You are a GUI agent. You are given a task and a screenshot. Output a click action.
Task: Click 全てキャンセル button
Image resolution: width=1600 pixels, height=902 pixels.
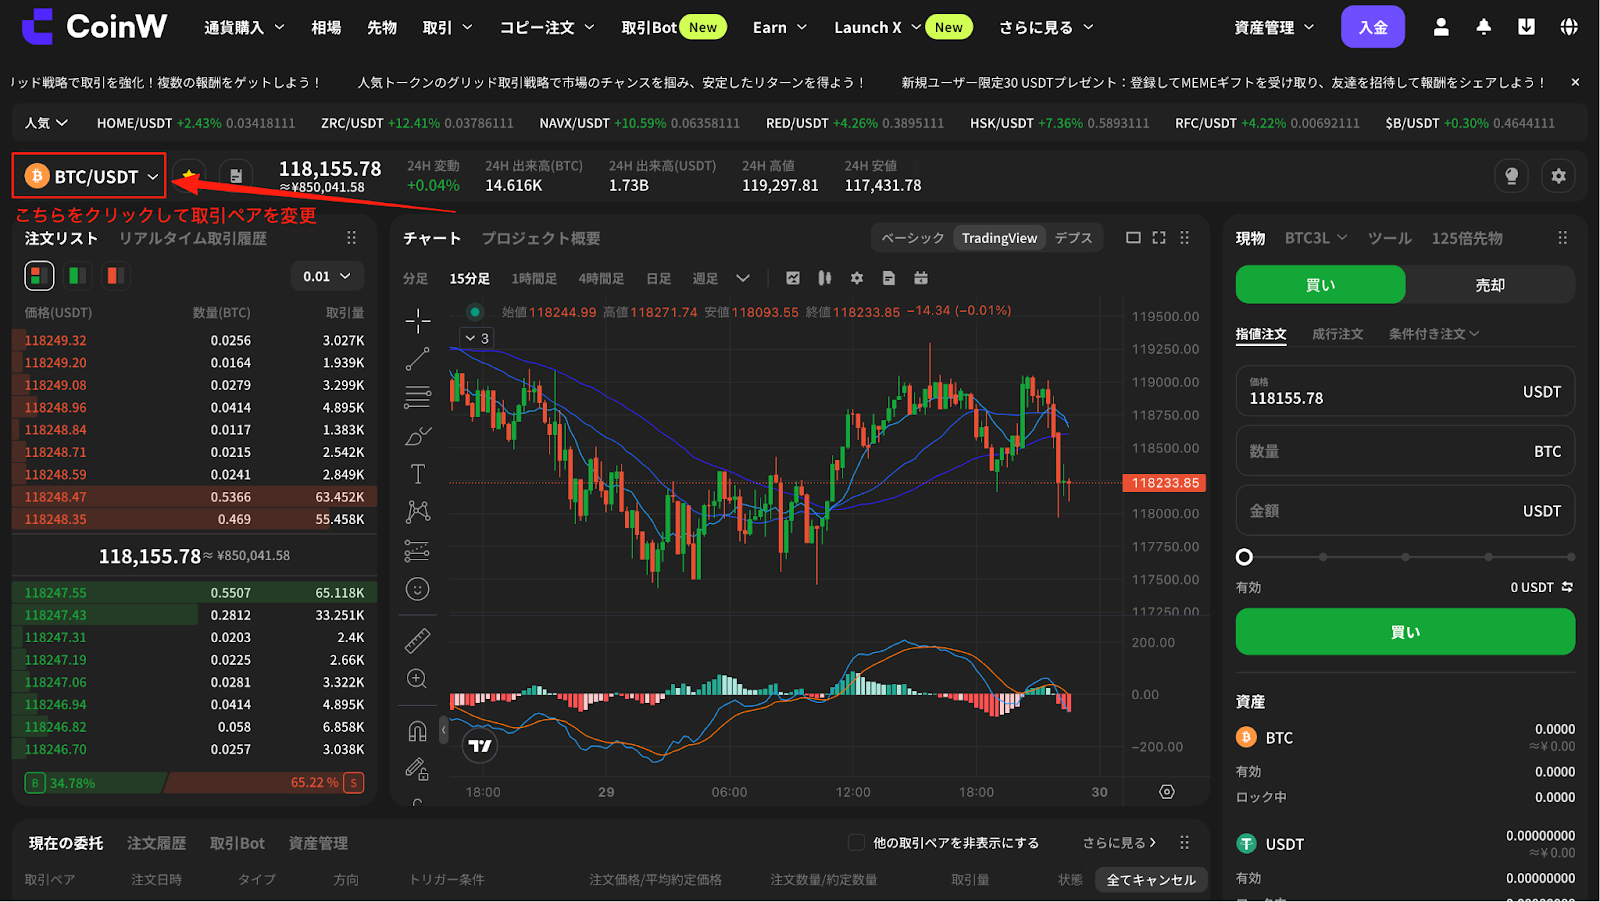point(1151,880)
